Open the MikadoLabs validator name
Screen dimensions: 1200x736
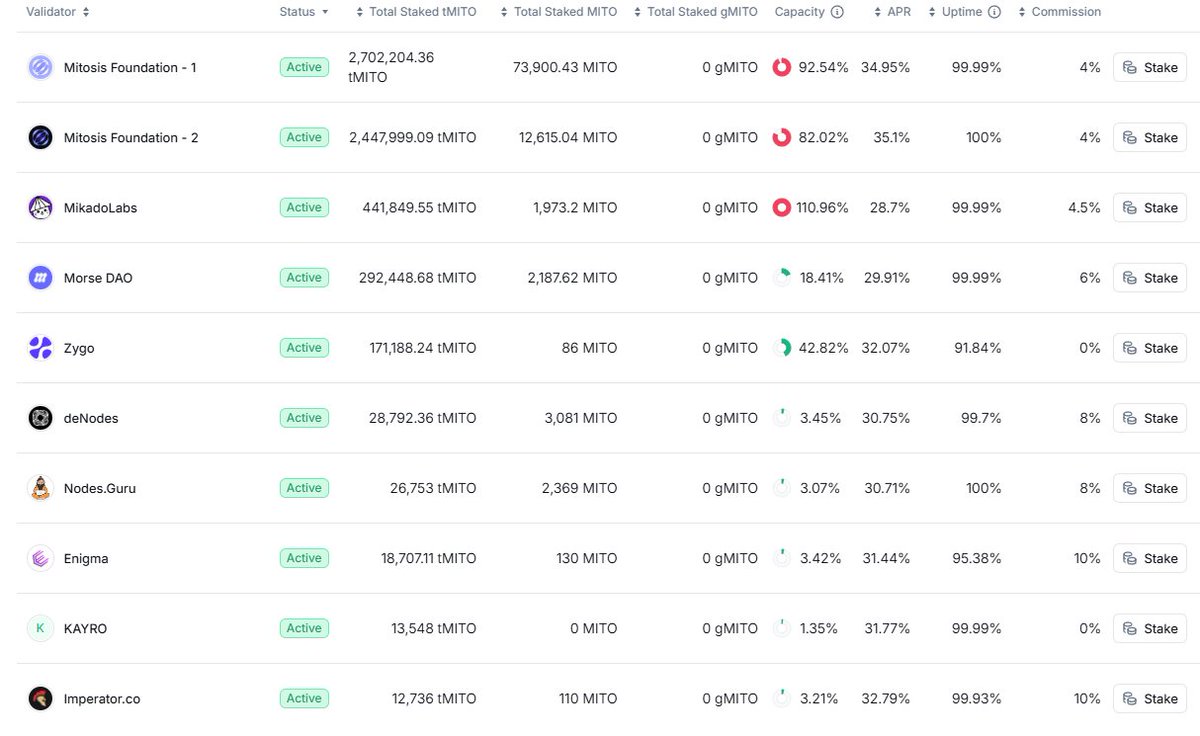pyautogui.click(x=100, y=207)
